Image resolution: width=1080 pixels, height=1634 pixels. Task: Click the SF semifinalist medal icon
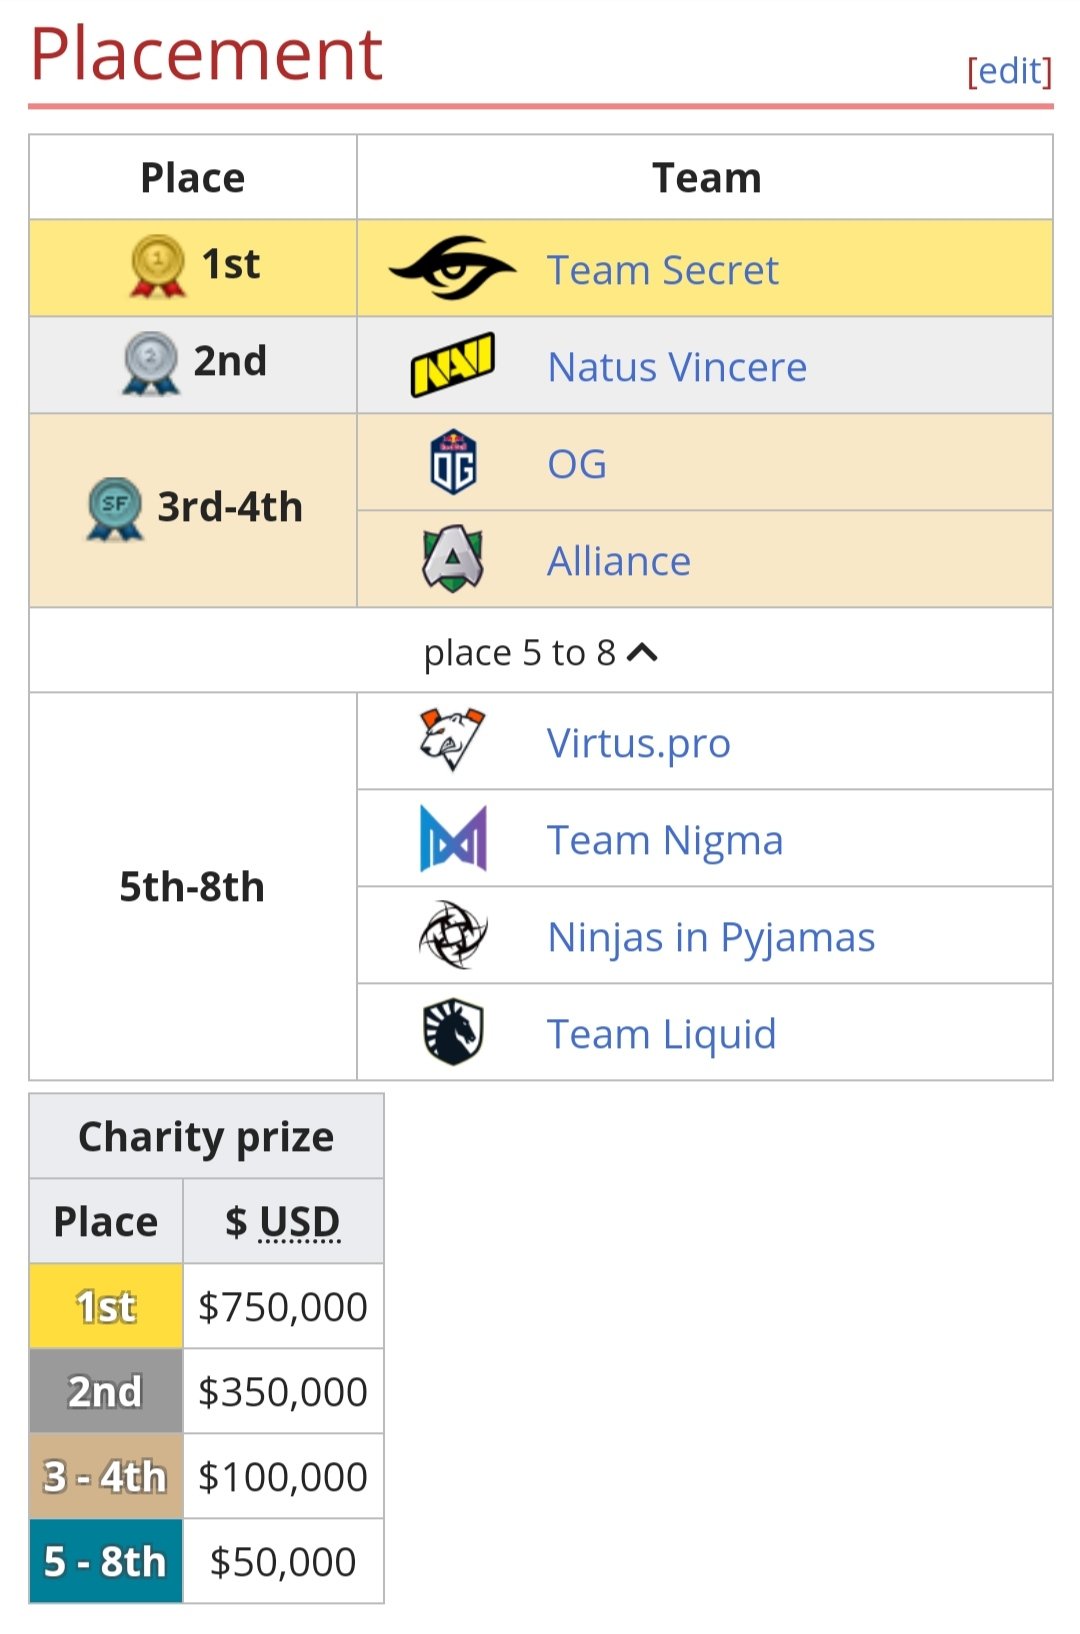click(115, 508)
